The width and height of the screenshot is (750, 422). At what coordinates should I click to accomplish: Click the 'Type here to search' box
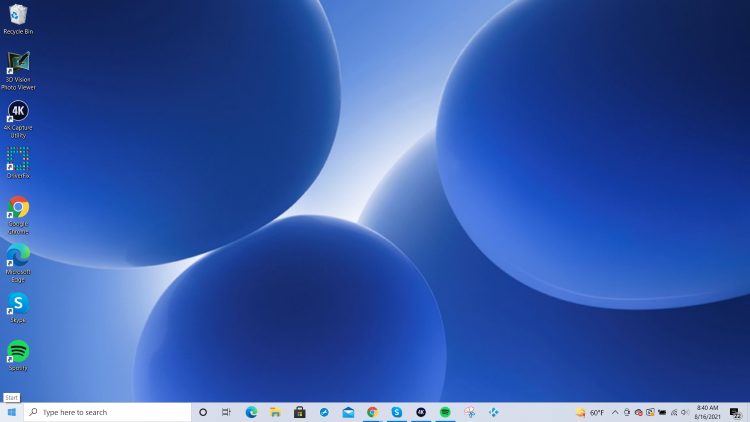tap(107, 412)
